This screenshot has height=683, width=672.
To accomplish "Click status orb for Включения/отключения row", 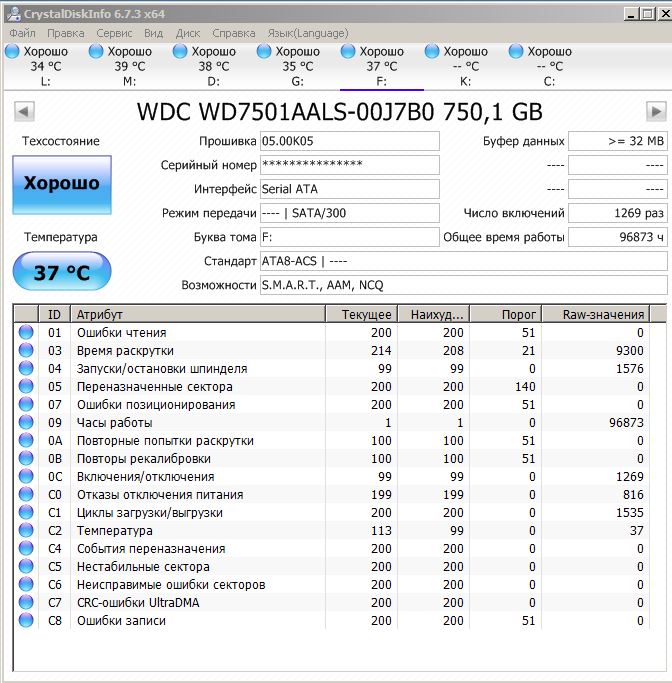I will 26,477.
